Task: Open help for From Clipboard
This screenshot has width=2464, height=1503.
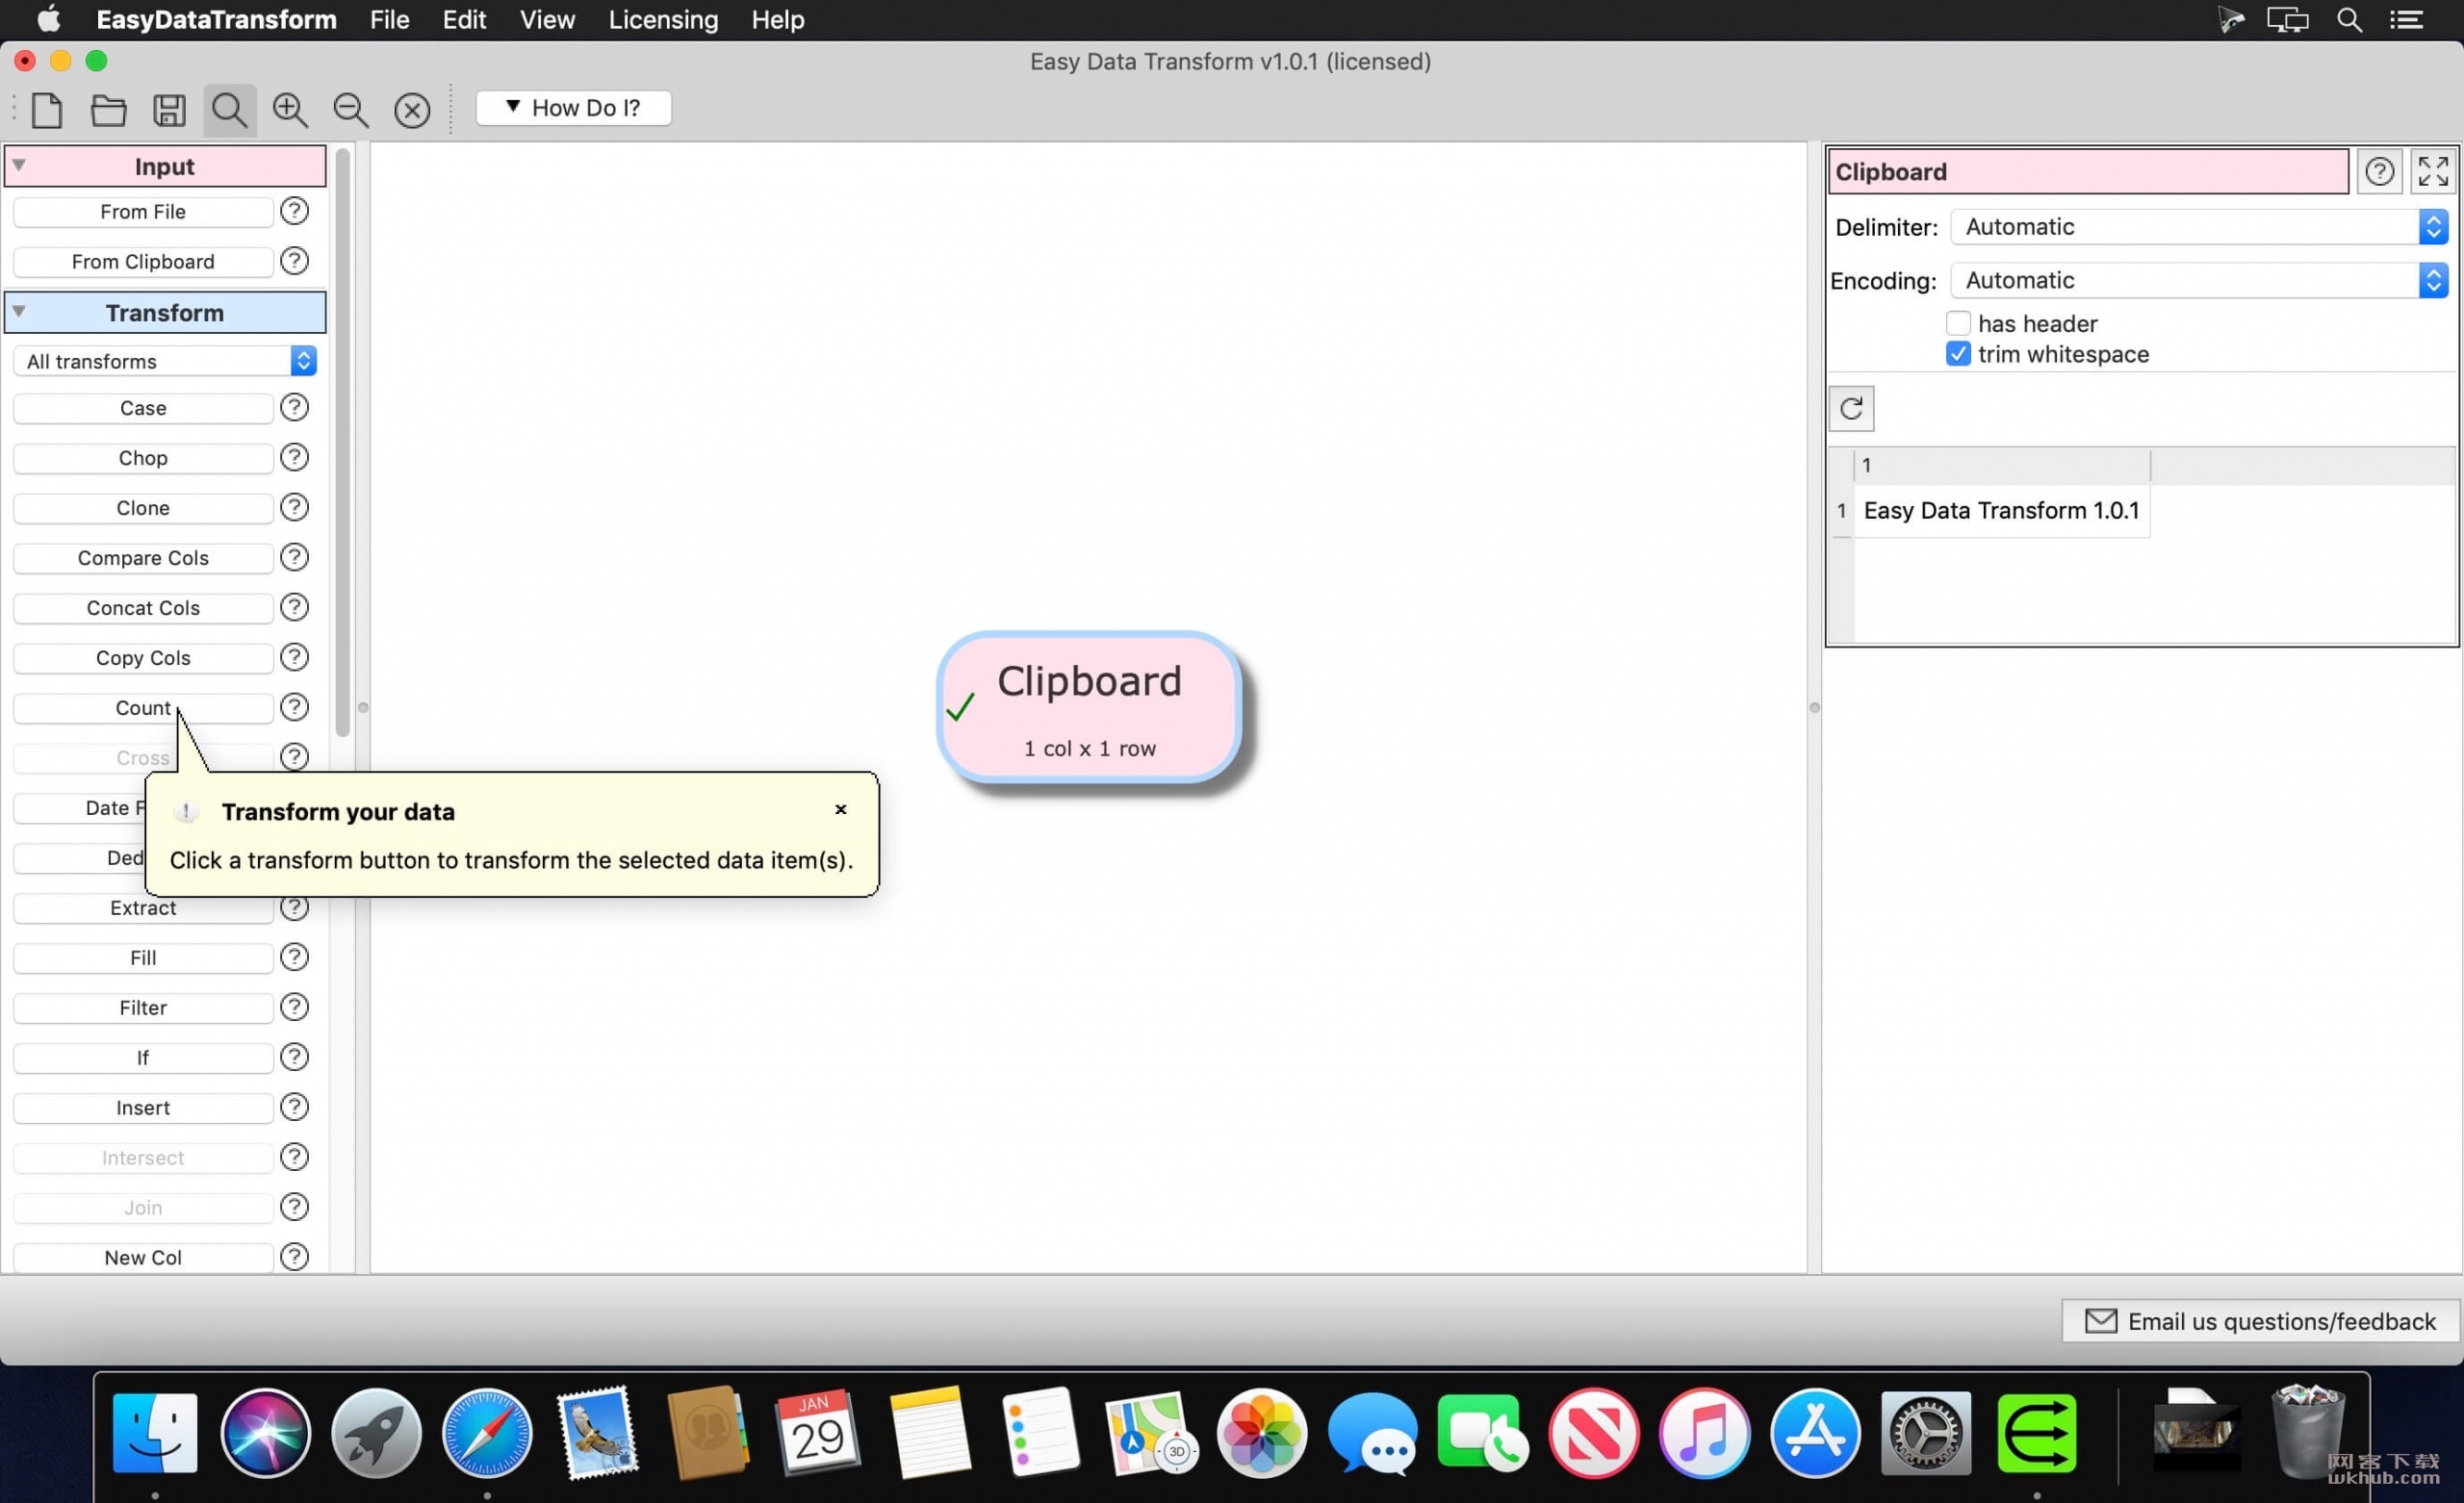Action: coord(294,261)
